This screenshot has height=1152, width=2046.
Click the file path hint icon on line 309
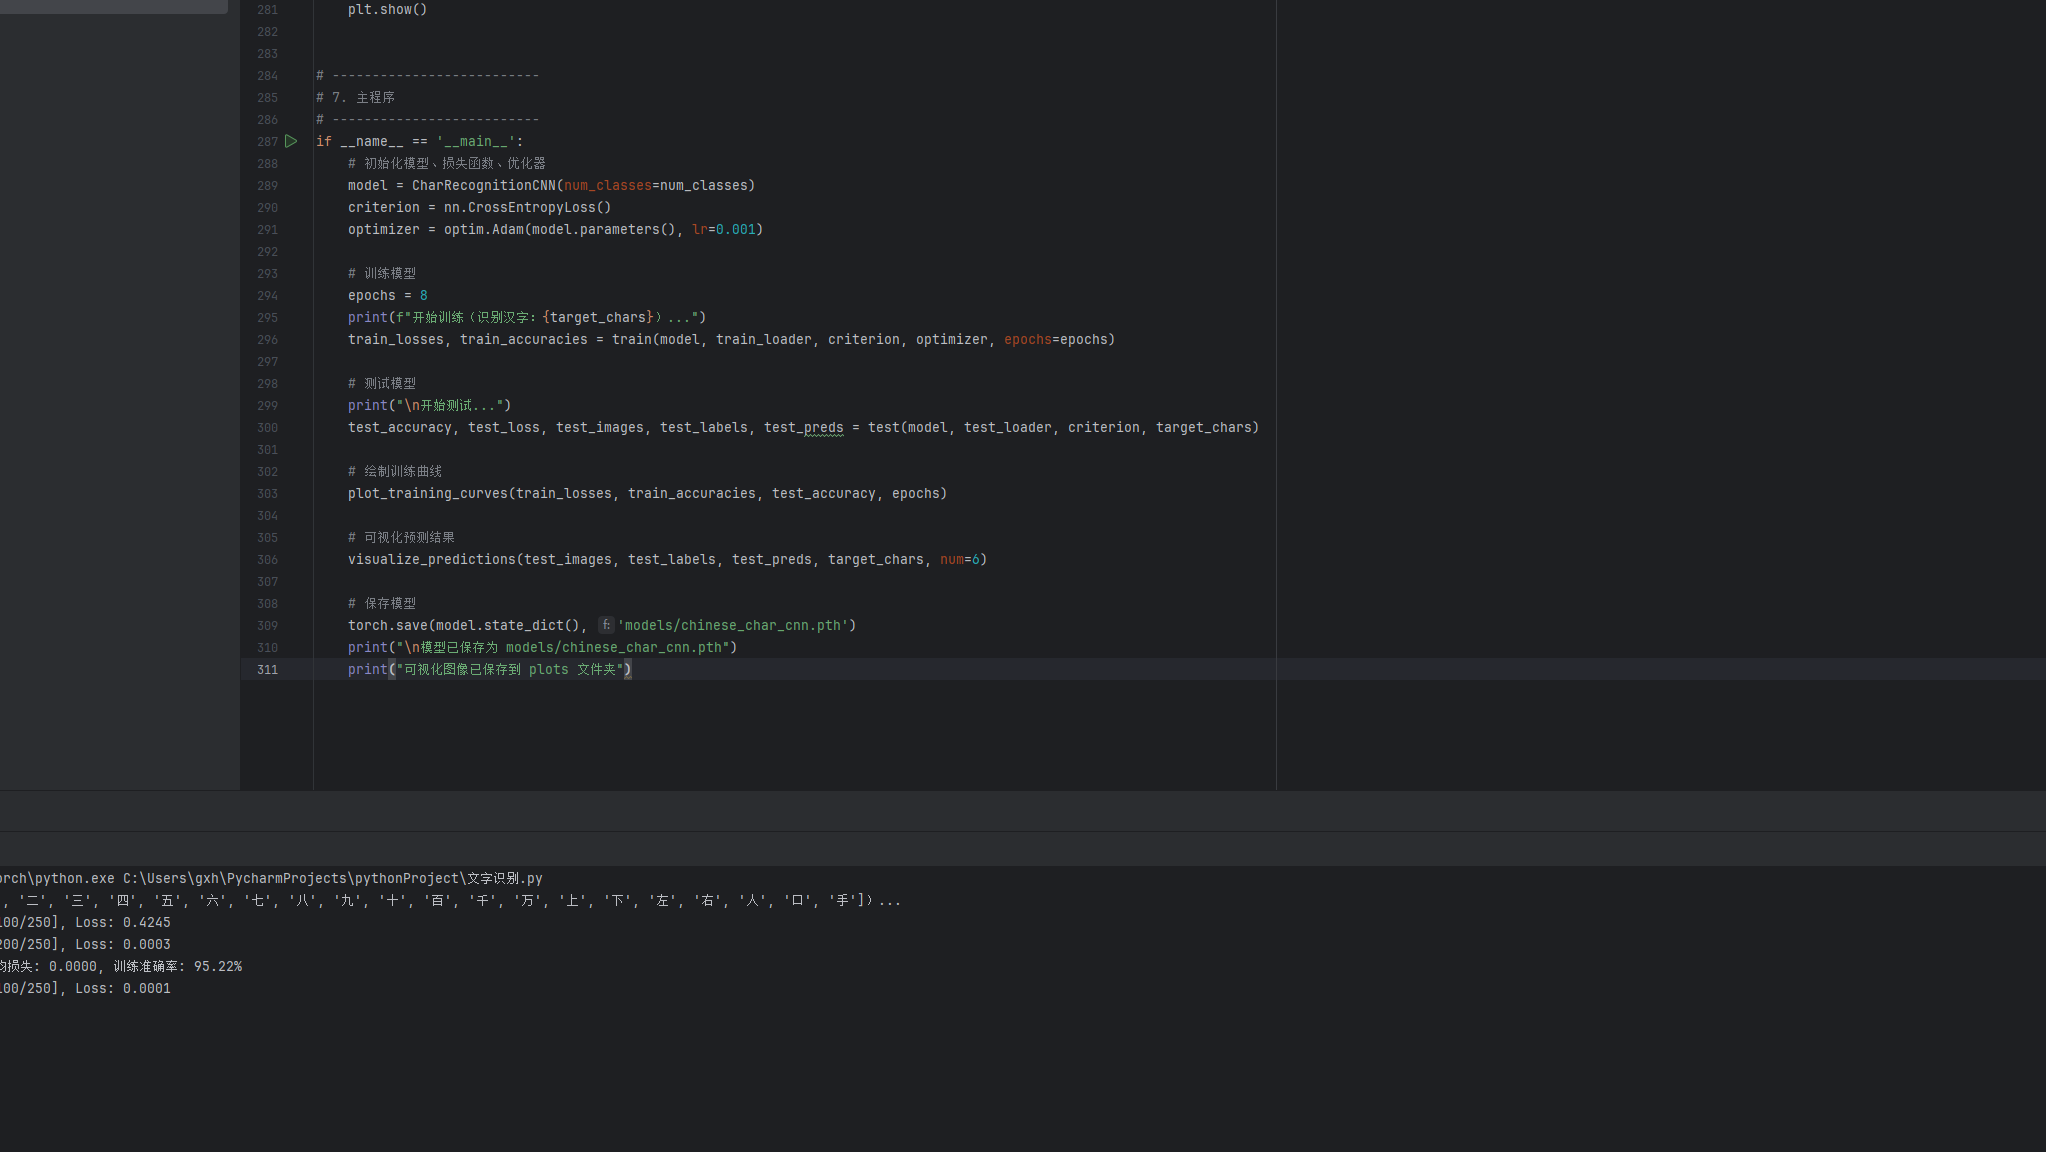point(605,625)
